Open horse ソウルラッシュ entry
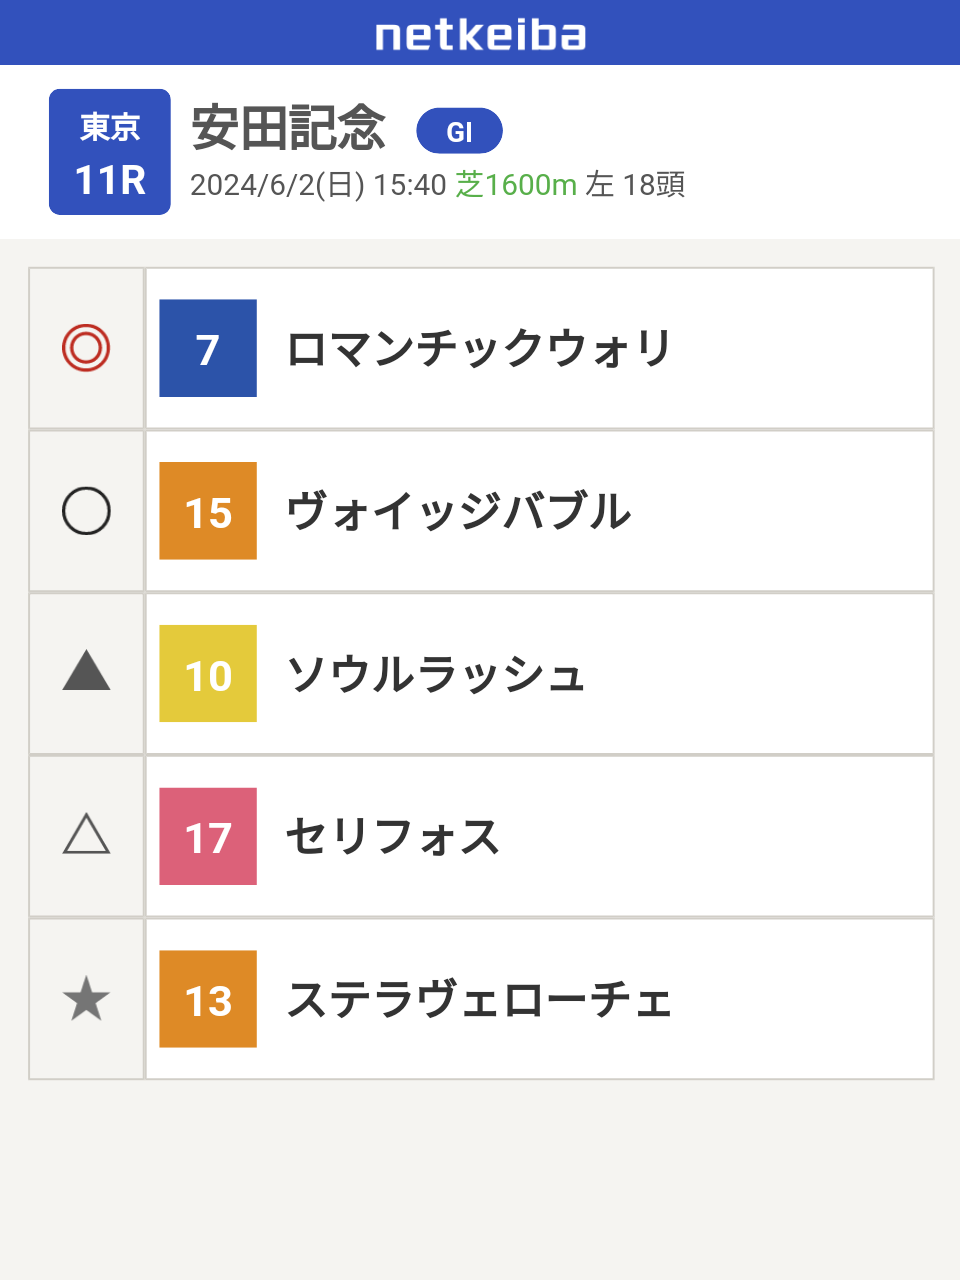This screenshot has width=960, height=1280. coord(539,674)
